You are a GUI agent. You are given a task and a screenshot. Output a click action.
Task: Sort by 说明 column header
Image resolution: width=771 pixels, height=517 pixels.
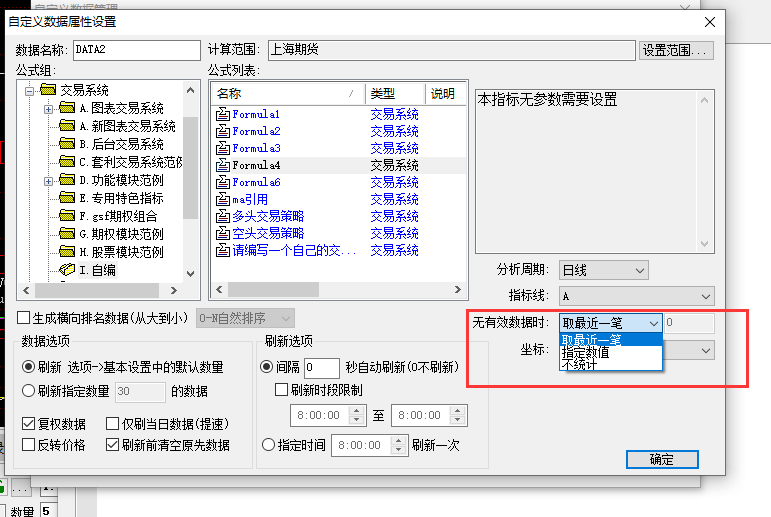coord(445,93)
